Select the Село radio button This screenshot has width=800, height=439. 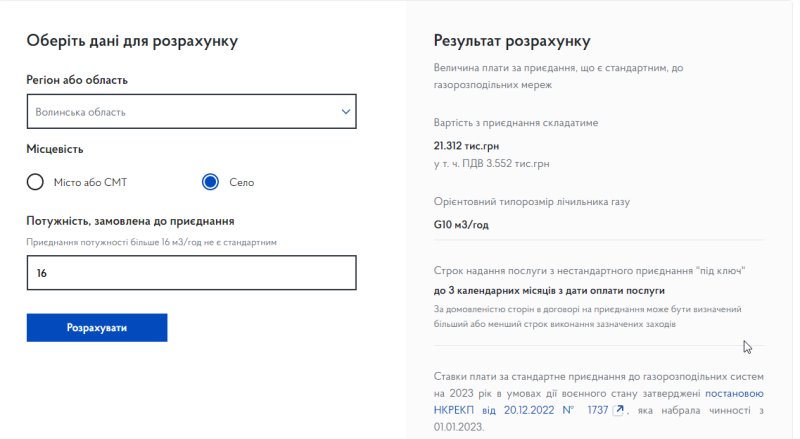pyautogui.click(x=210, y=182)
